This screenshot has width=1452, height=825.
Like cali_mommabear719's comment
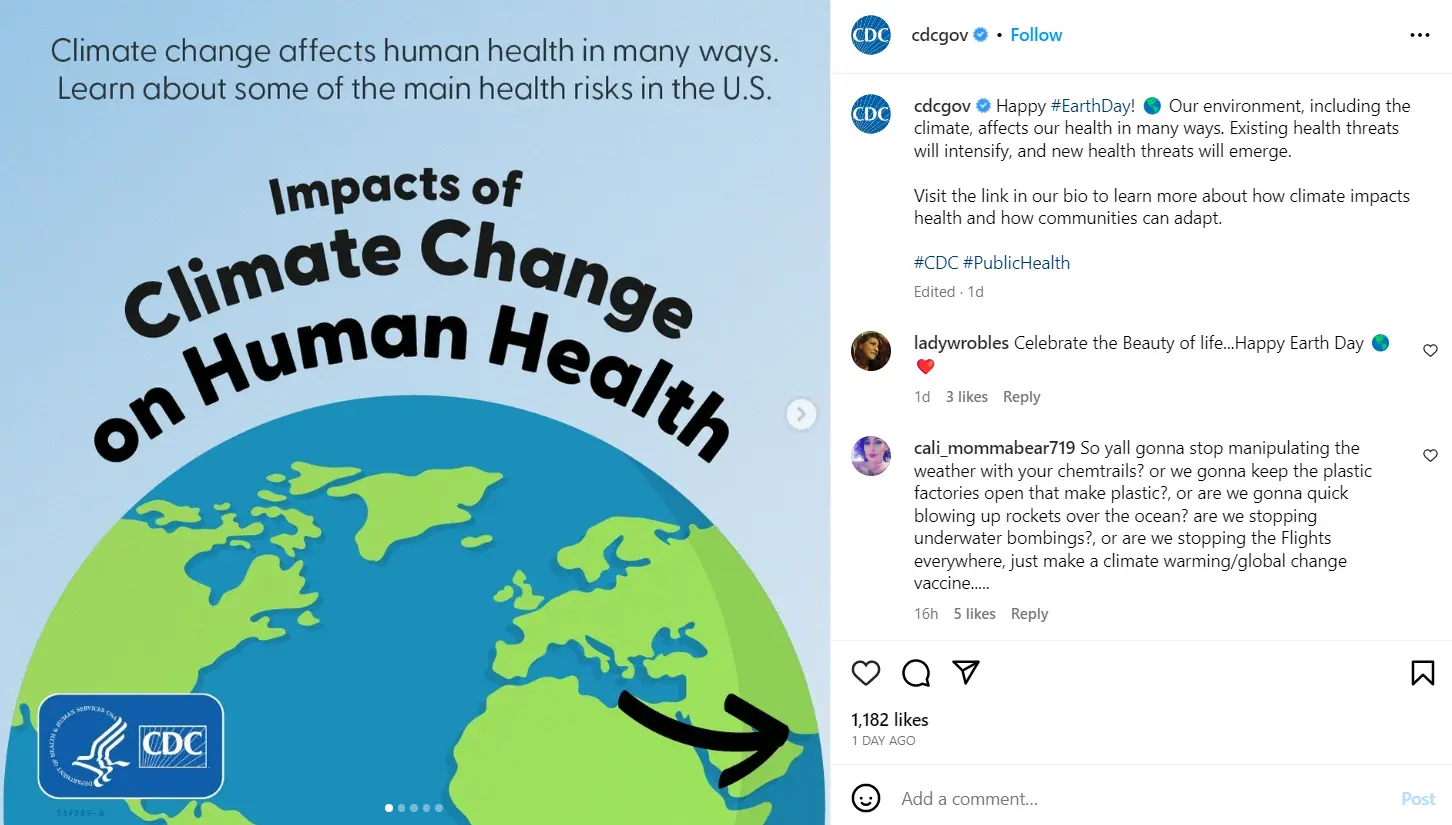[x=1430, y=456]
